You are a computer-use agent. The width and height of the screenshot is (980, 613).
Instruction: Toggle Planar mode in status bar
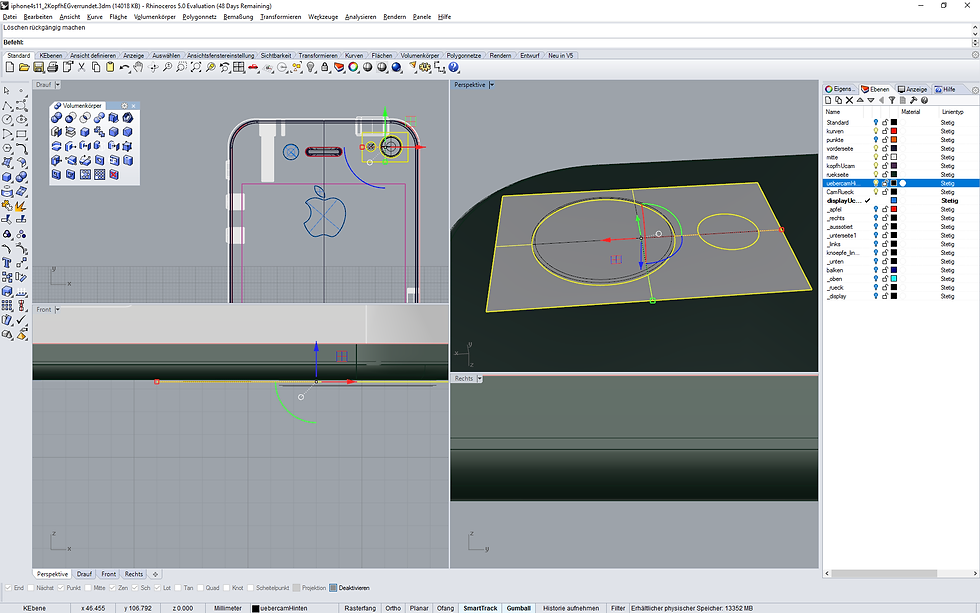click(419, 608)
